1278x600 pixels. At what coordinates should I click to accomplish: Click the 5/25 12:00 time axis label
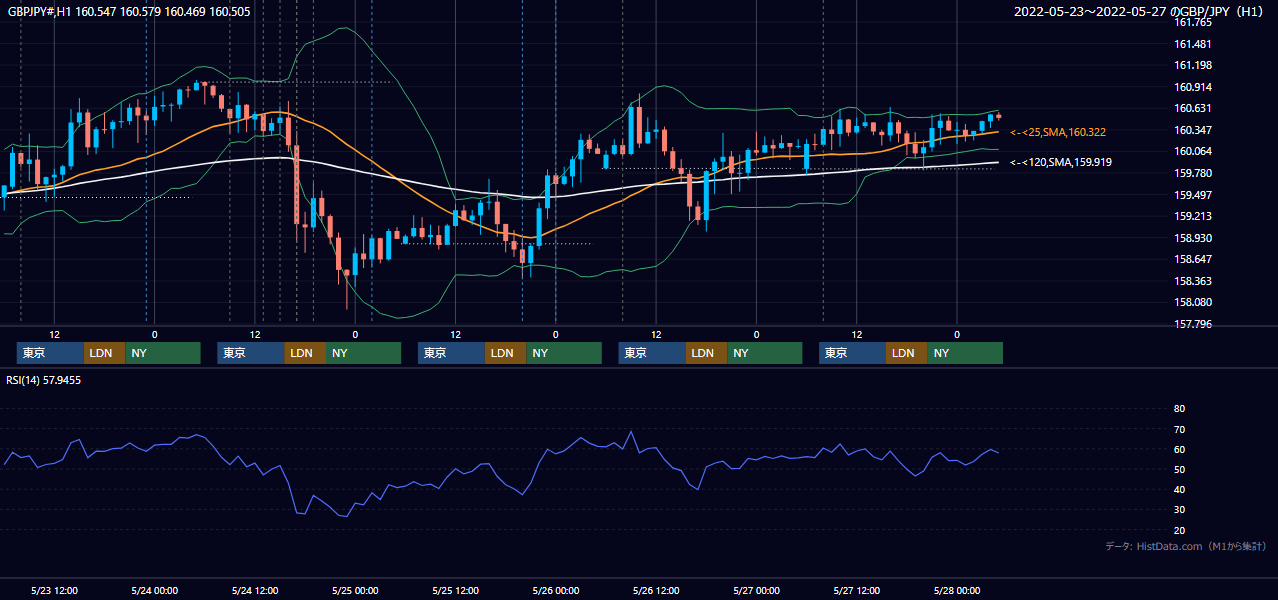coord(456,590)
